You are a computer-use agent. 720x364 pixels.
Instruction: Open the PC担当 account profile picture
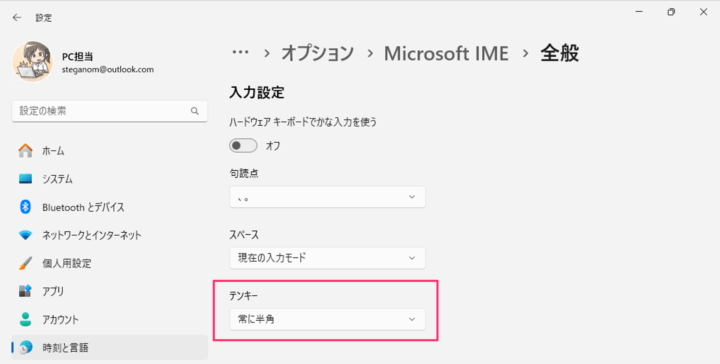tap(32, 62)
